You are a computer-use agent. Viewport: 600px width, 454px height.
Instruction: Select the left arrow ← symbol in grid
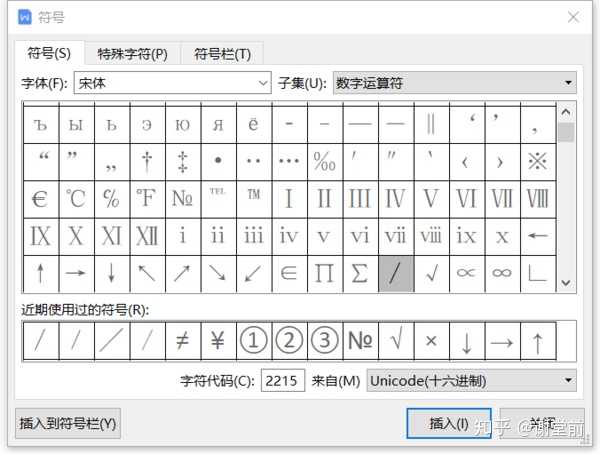point(538,236)
